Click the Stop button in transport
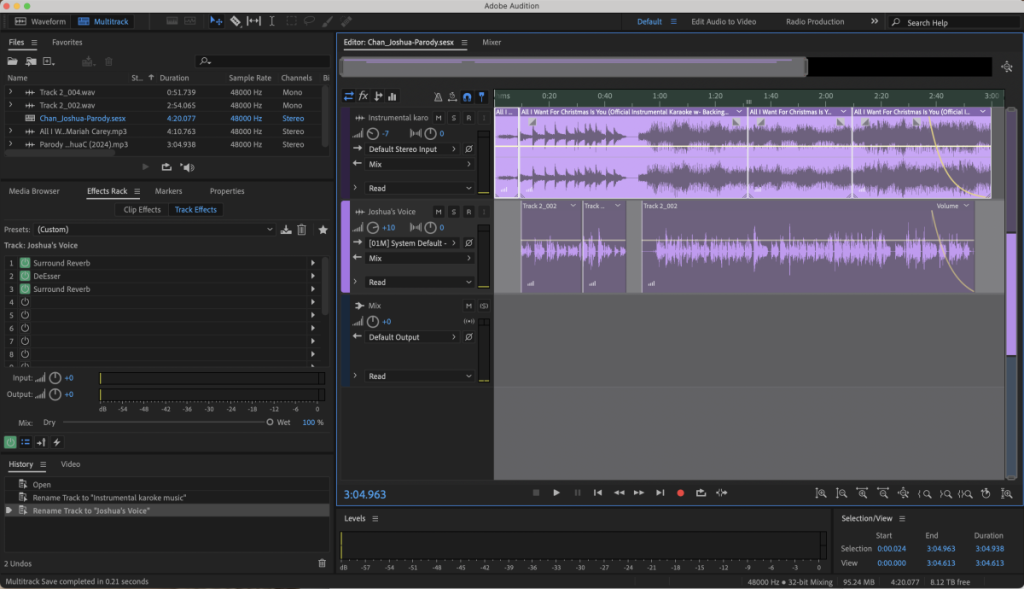The width and height of the screenshot is (1024, 589). point(536,493)
